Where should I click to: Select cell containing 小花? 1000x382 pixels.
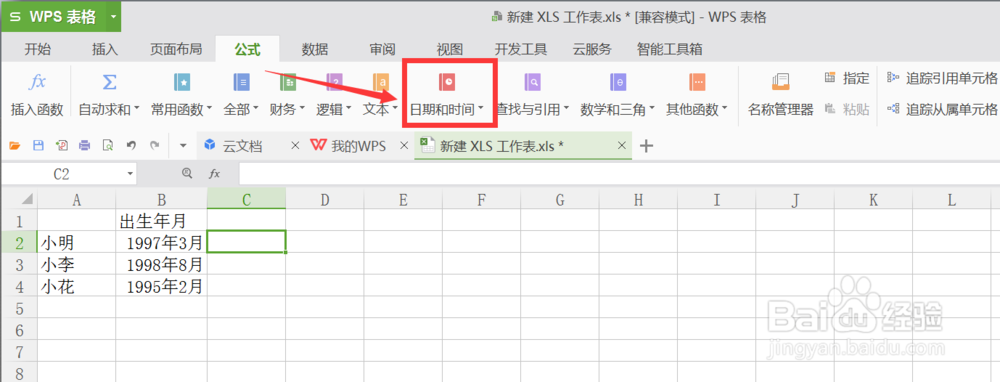[77, 286]
